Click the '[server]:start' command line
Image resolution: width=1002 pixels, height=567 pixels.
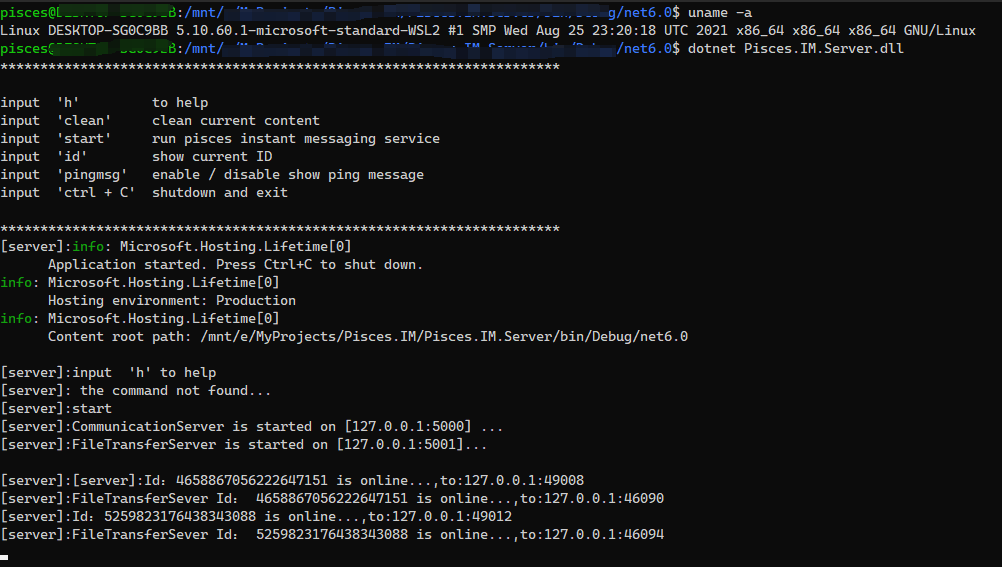point(56,408)
